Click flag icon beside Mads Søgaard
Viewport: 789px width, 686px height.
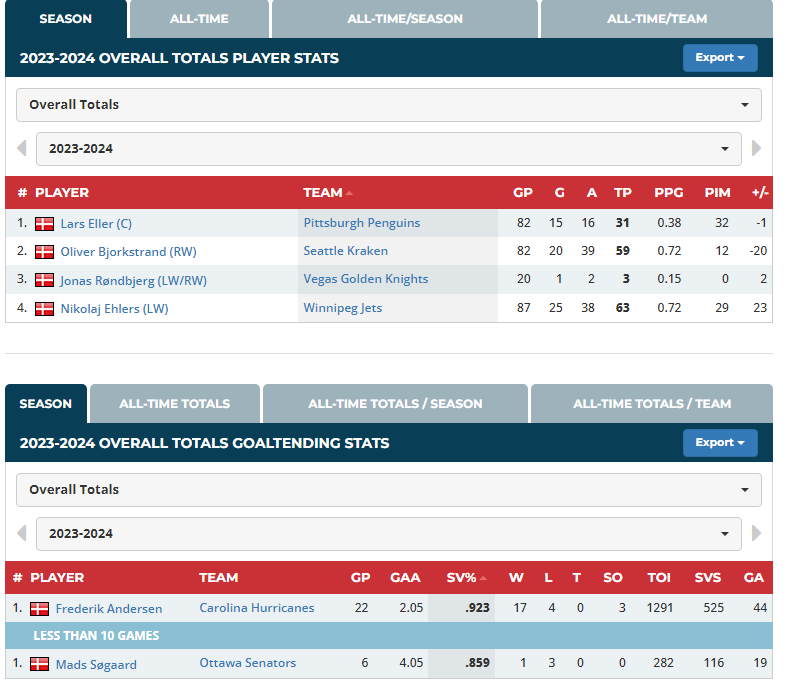pos(40,665)
